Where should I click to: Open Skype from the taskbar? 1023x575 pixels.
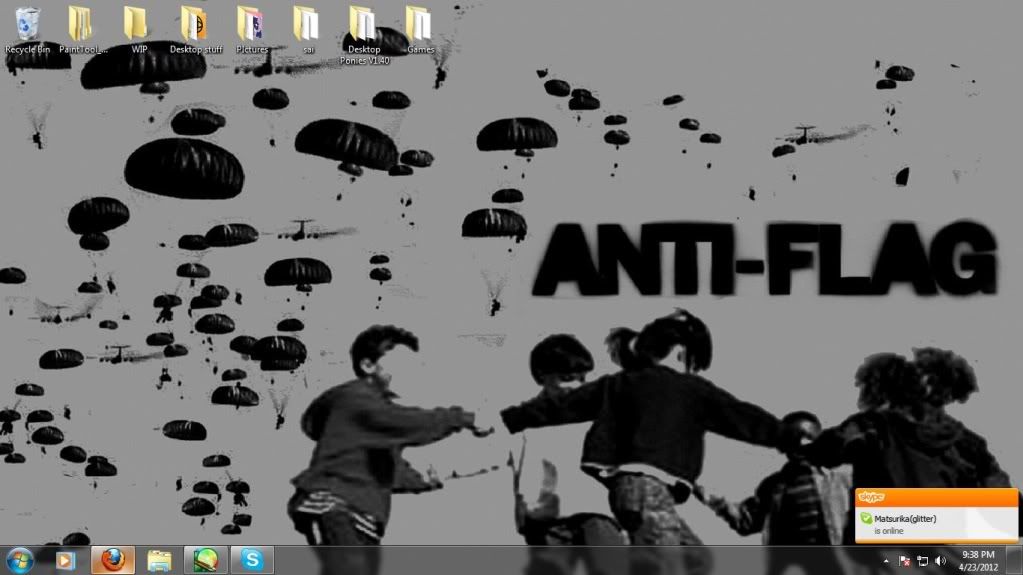pyautogui.click(x=252, y=561)
